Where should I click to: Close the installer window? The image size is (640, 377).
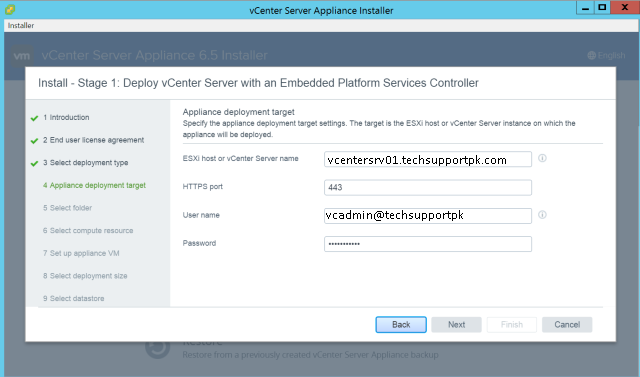(x=625, y=8)
